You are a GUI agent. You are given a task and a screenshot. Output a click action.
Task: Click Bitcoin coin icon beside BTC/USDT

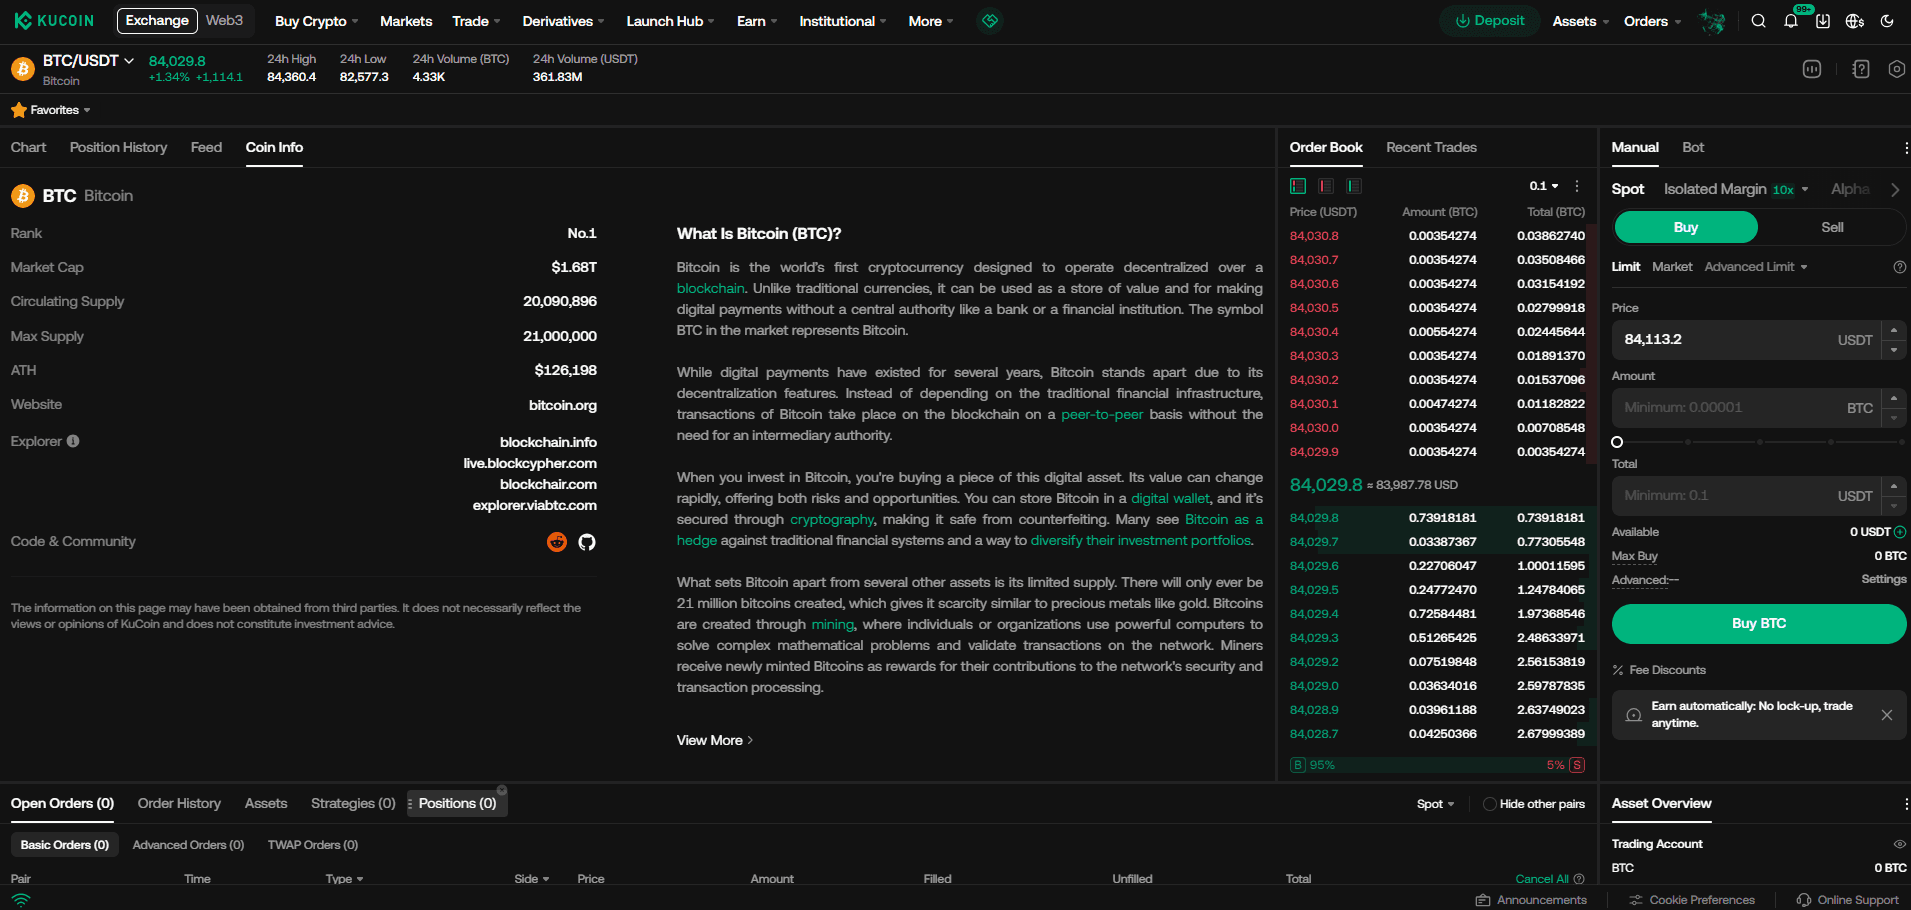(x=22, y=69)
